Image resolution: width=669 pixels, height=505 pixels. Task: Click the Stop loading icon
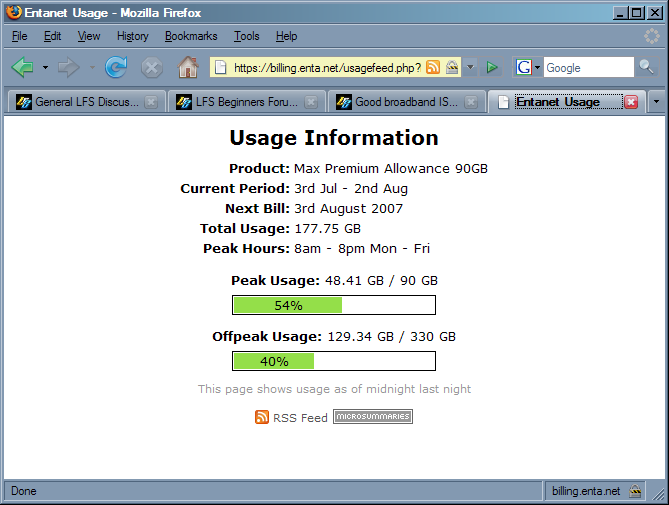(152, 68)
